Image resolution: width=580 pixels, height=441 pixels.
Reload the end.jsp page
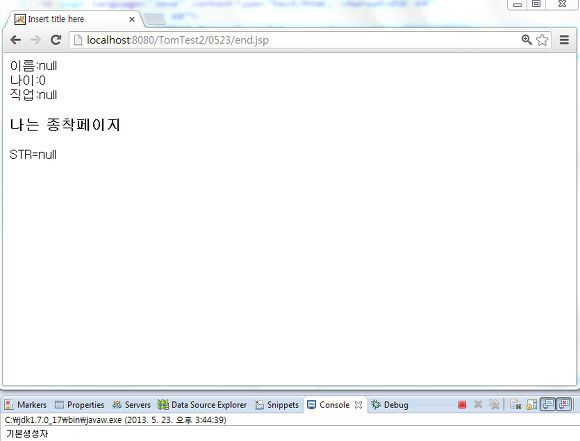click(56, 40)
